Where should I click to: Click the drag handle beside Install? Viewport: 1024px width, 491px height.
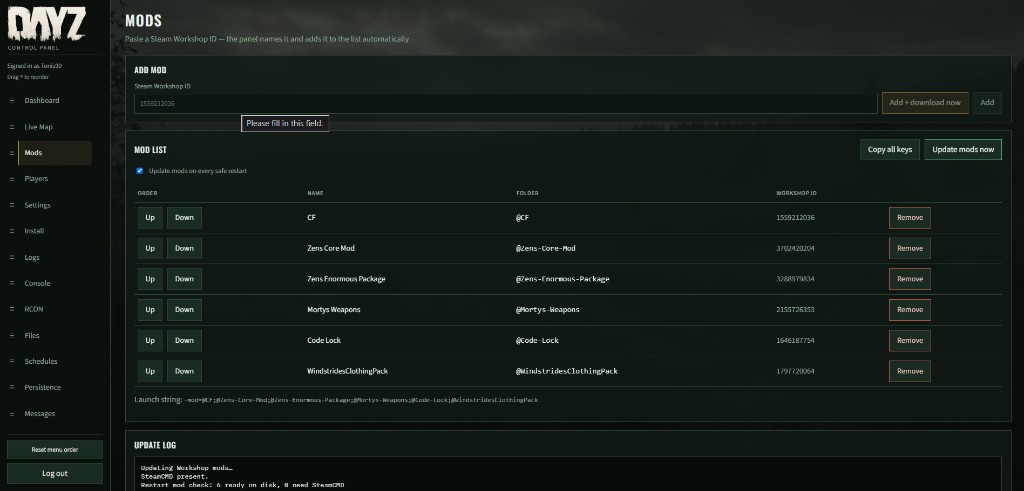point(12,230)
